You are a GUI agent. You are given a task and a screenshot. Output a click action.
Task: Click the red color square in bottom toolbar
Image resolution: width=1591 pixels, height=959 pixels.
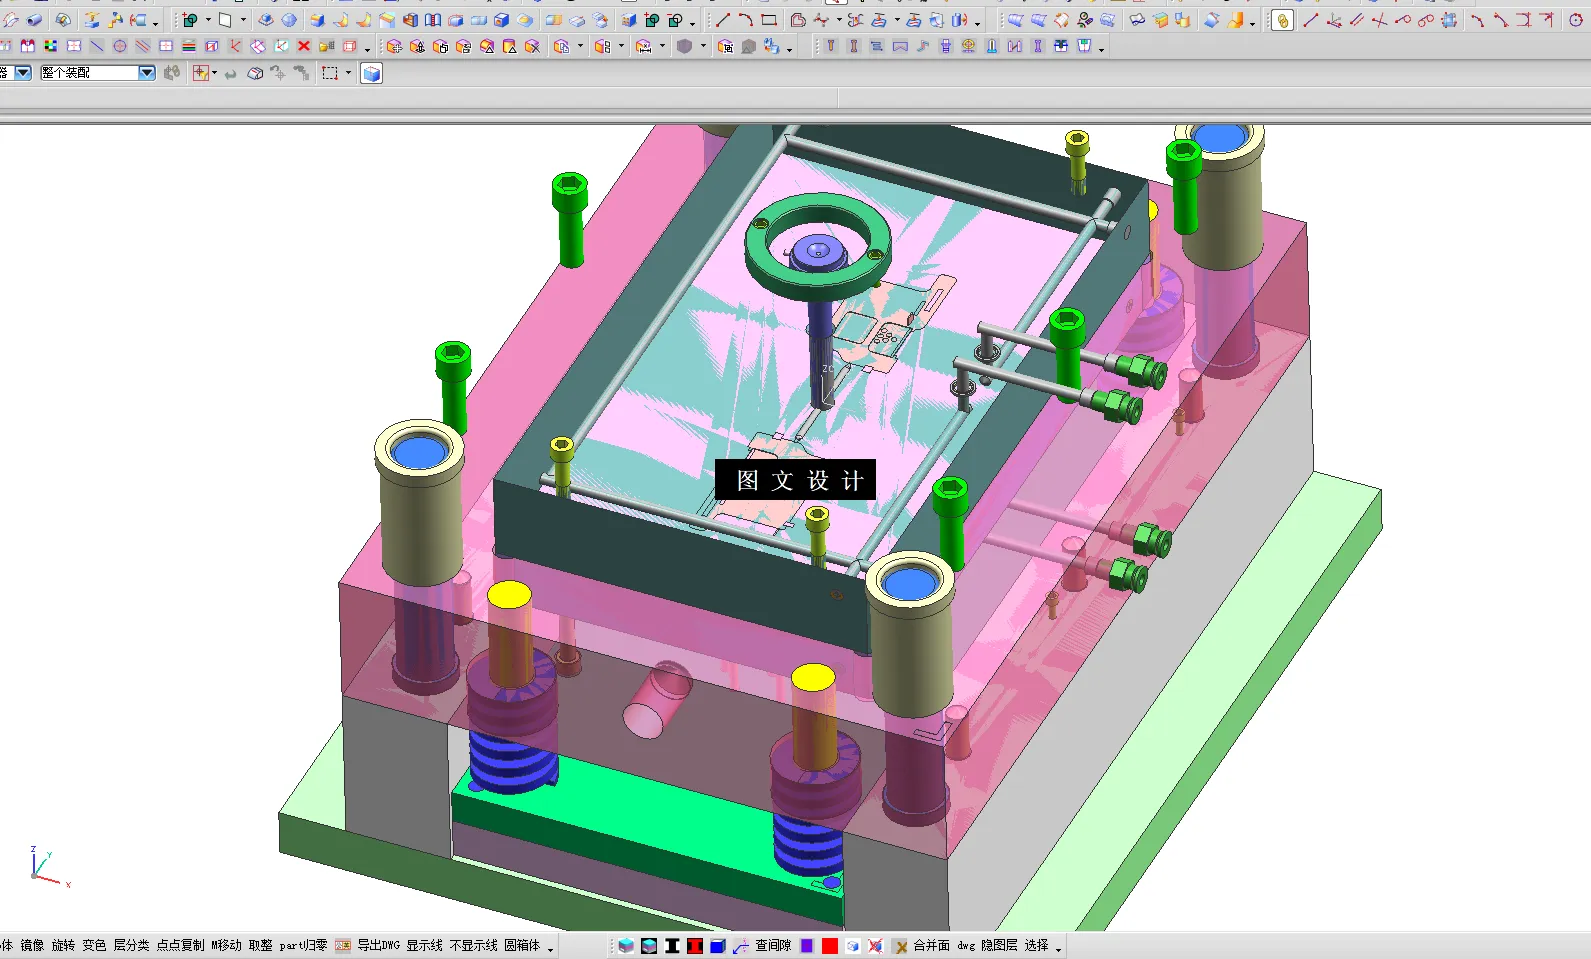(830, 945)
